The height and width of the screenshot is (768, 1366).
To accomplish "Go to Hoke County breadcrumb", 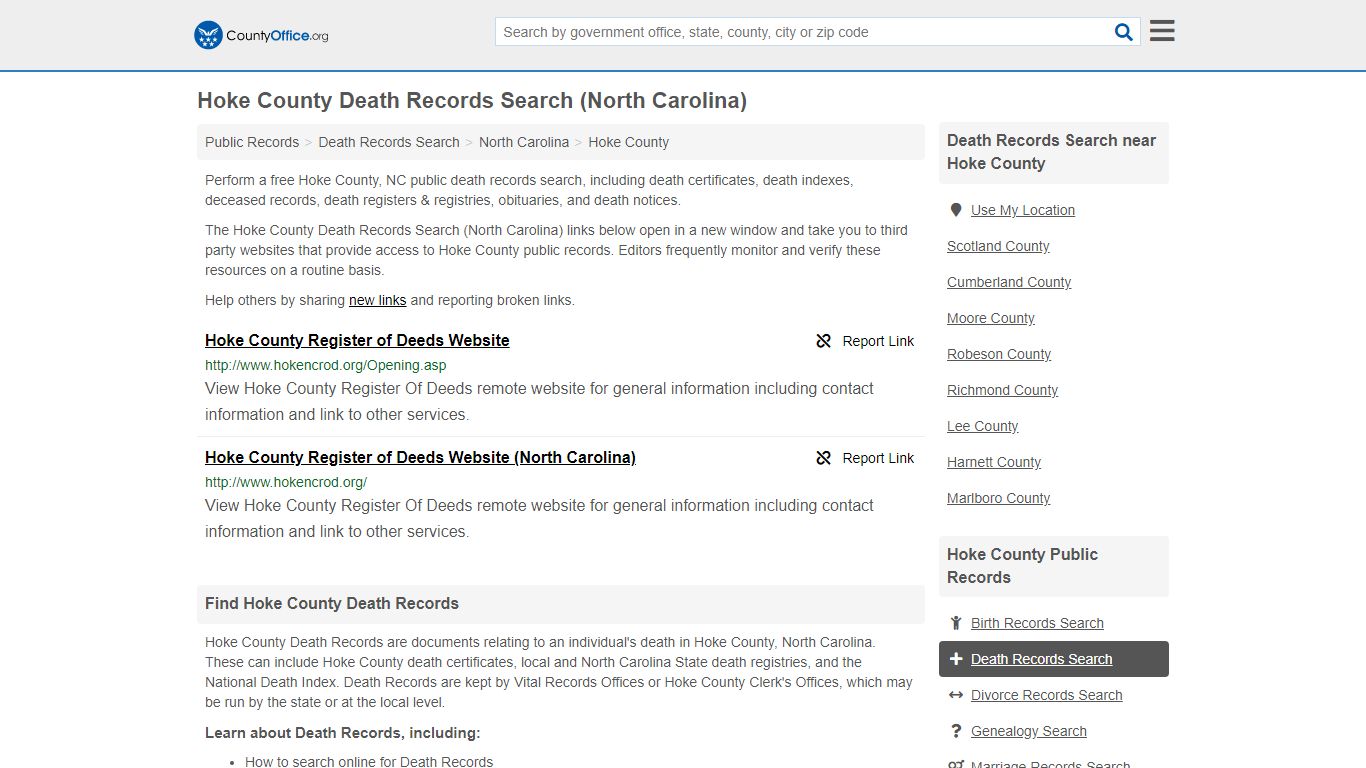I will click(x=628, y=142).
